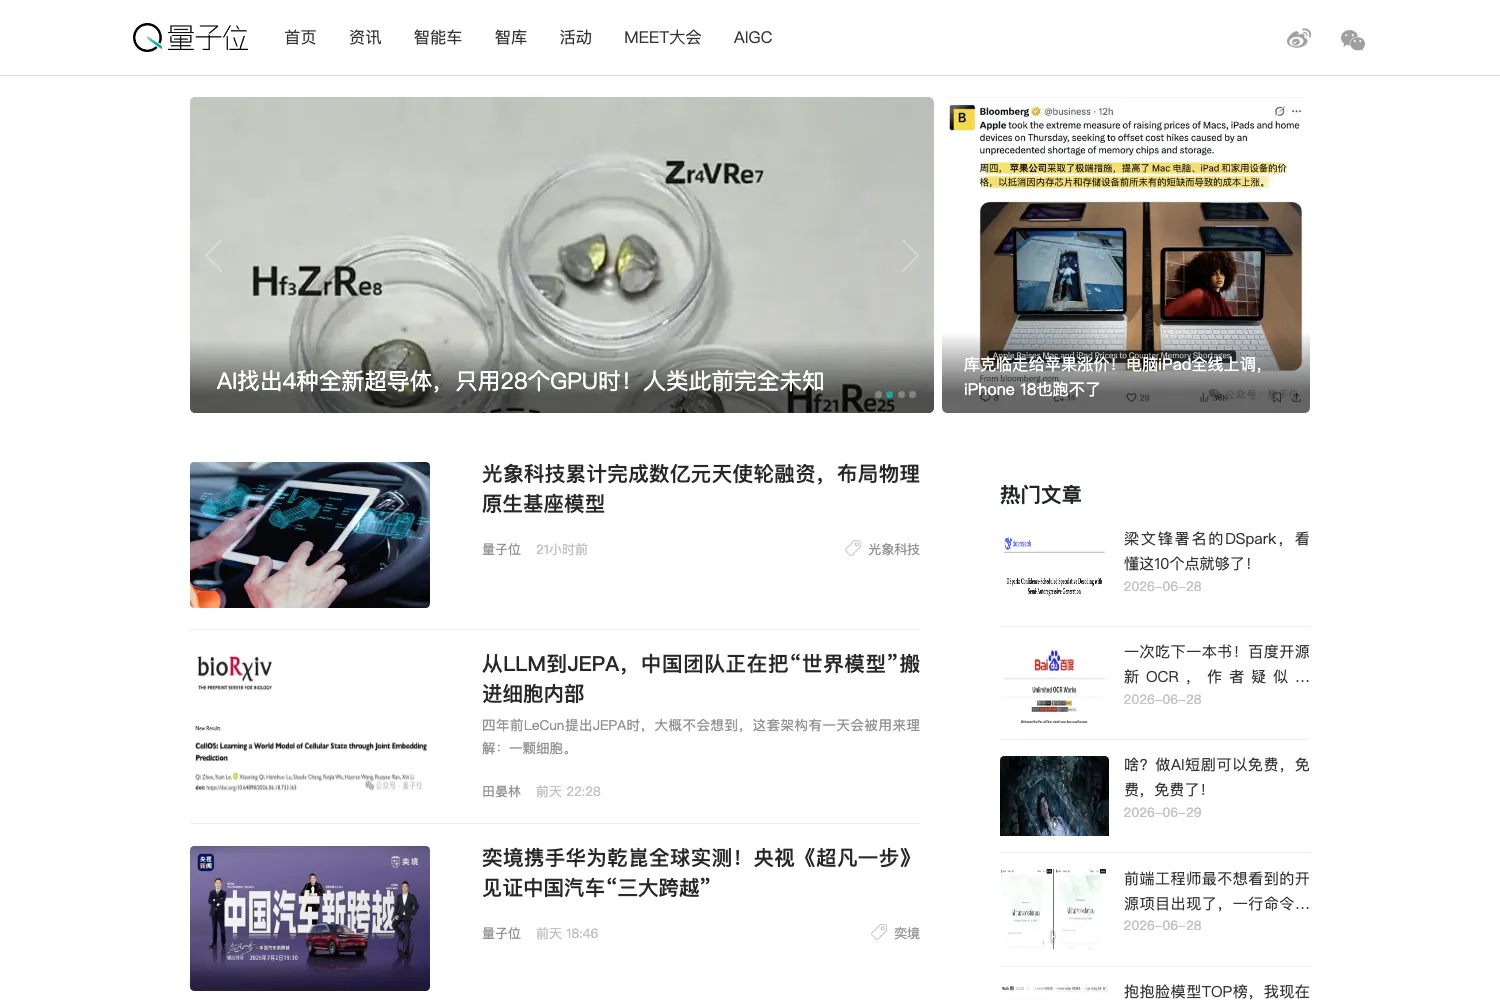This screenshot has width=1500, height=1000.
Task: Open the MEET大会 menu item
Action: (663, 38)
